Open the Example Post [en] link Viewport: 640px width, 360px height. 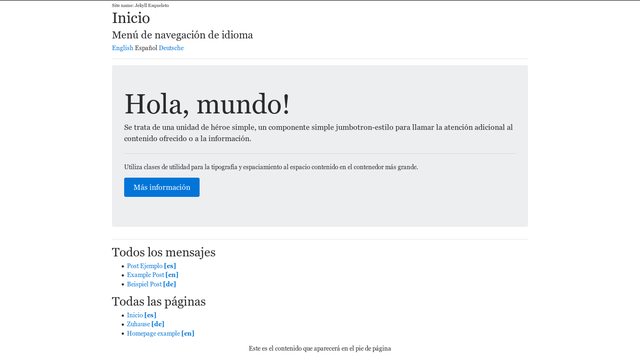pos(153,275)
